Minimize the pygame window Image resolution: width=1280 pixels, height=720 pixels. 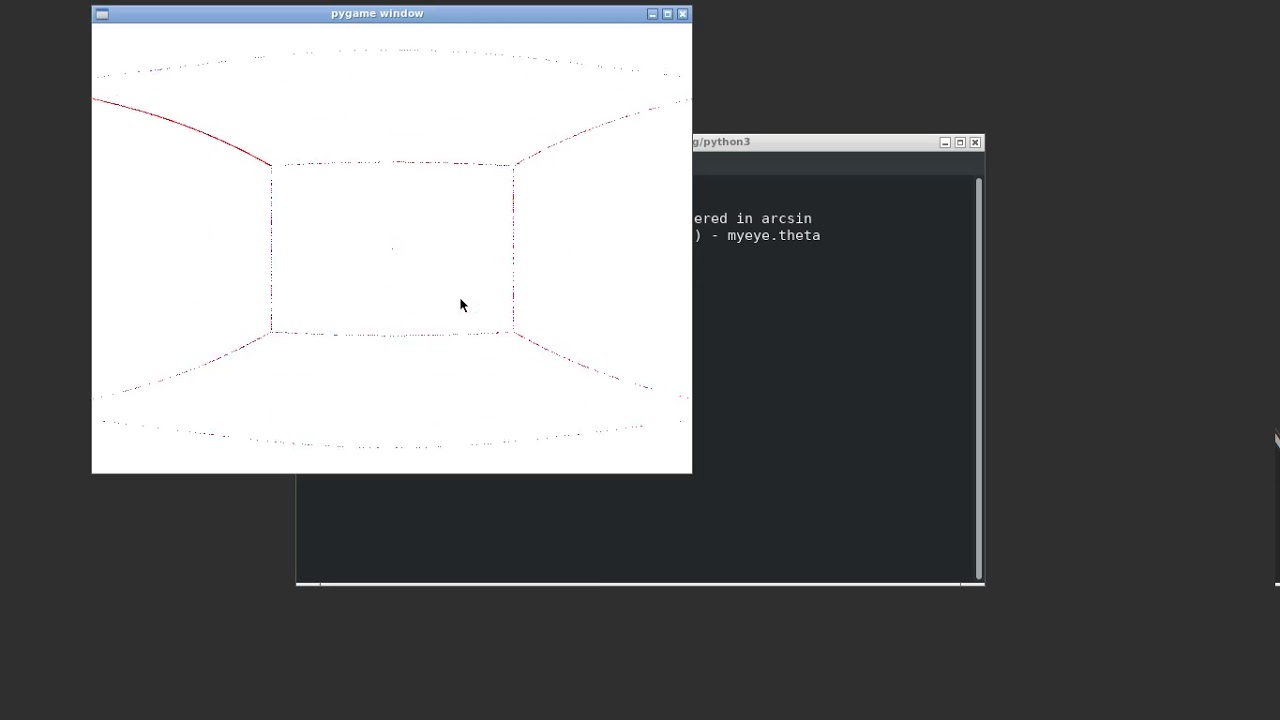click(653, 14)
